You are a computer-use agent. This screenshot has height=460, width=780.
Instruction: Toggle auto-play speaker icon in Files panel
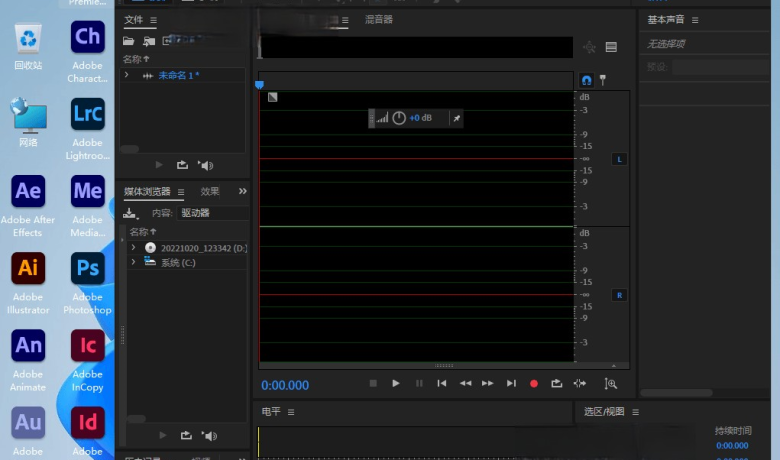tap(205, 165)
